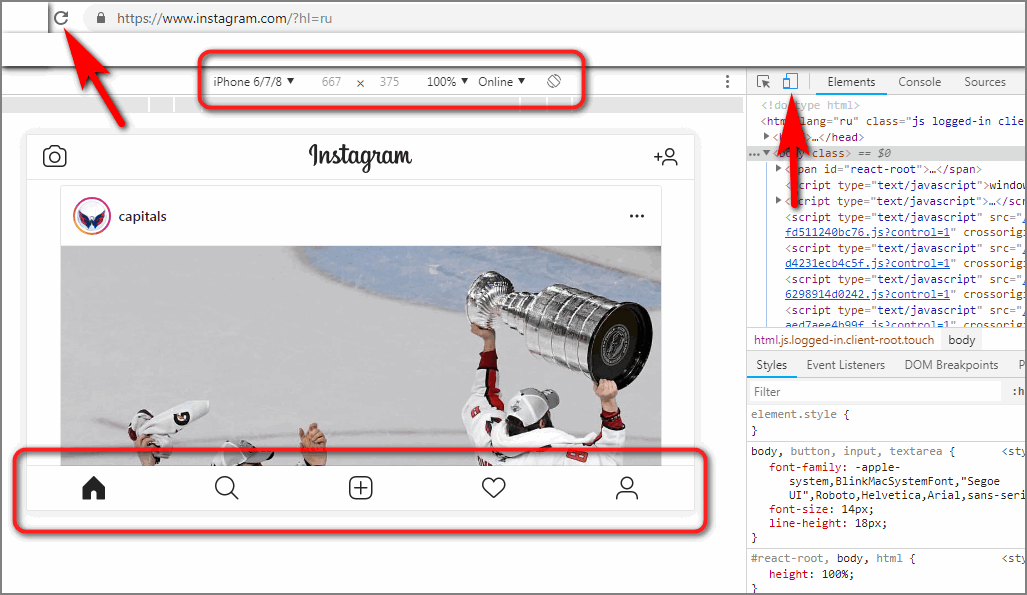
Task: Open the iPhone 6/7/8 device dropdown
Action: (x=253, y=82)
